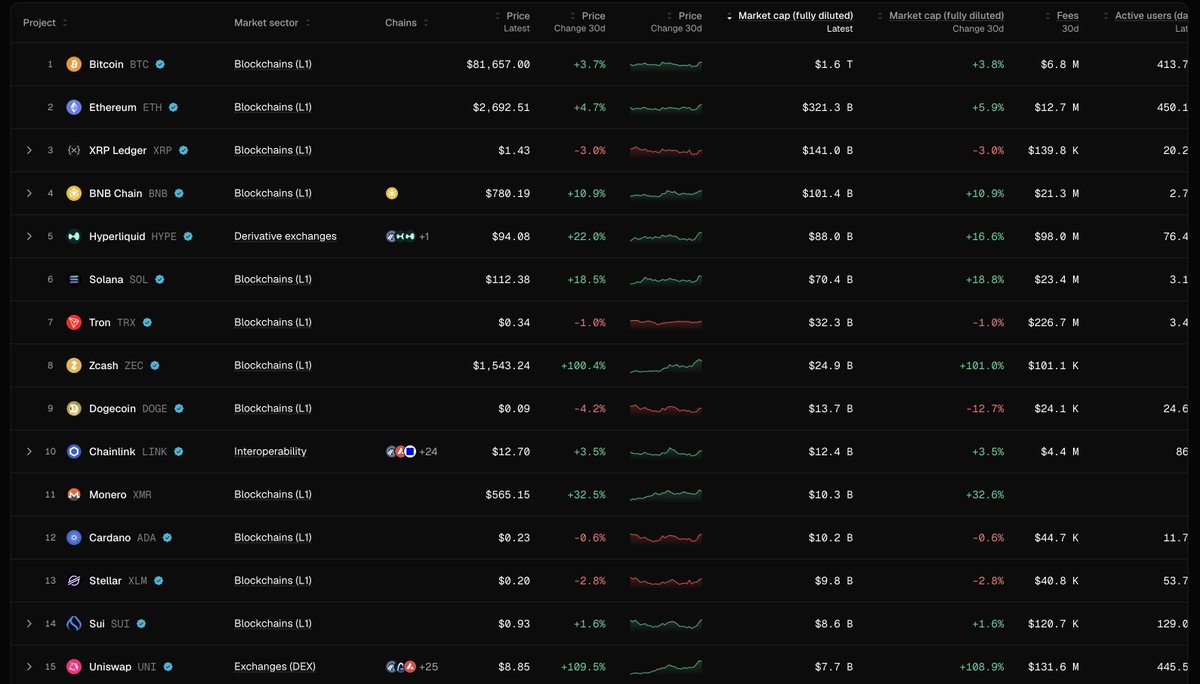Image resolution: width=1200 pixels, height=684 pixels.
Task: Sort by the Project column header
Action: click(x=45, y=22)
